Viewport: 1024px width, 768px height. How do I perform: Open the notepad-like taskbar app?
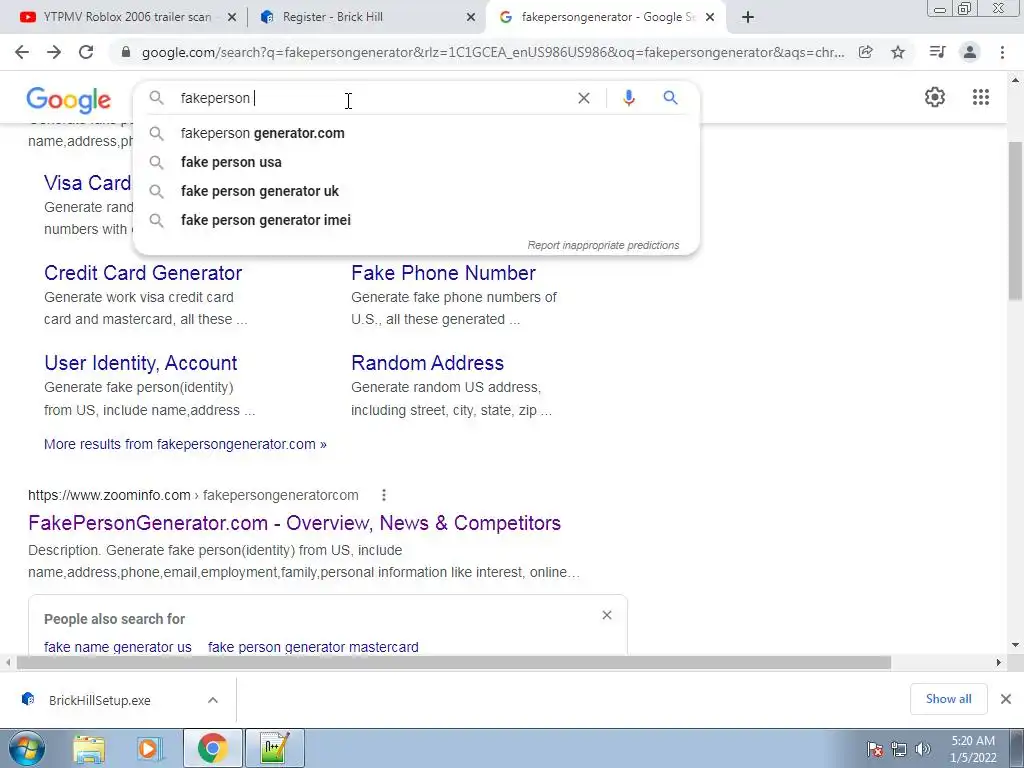(x=274, y=748)
